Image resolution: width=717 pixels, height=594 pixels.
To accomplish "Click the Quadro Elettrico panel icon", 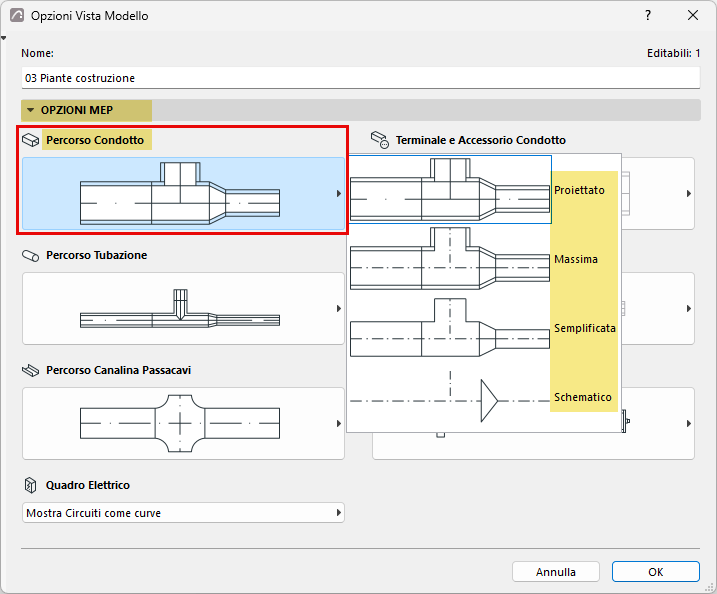I will (x=30, y=485).
